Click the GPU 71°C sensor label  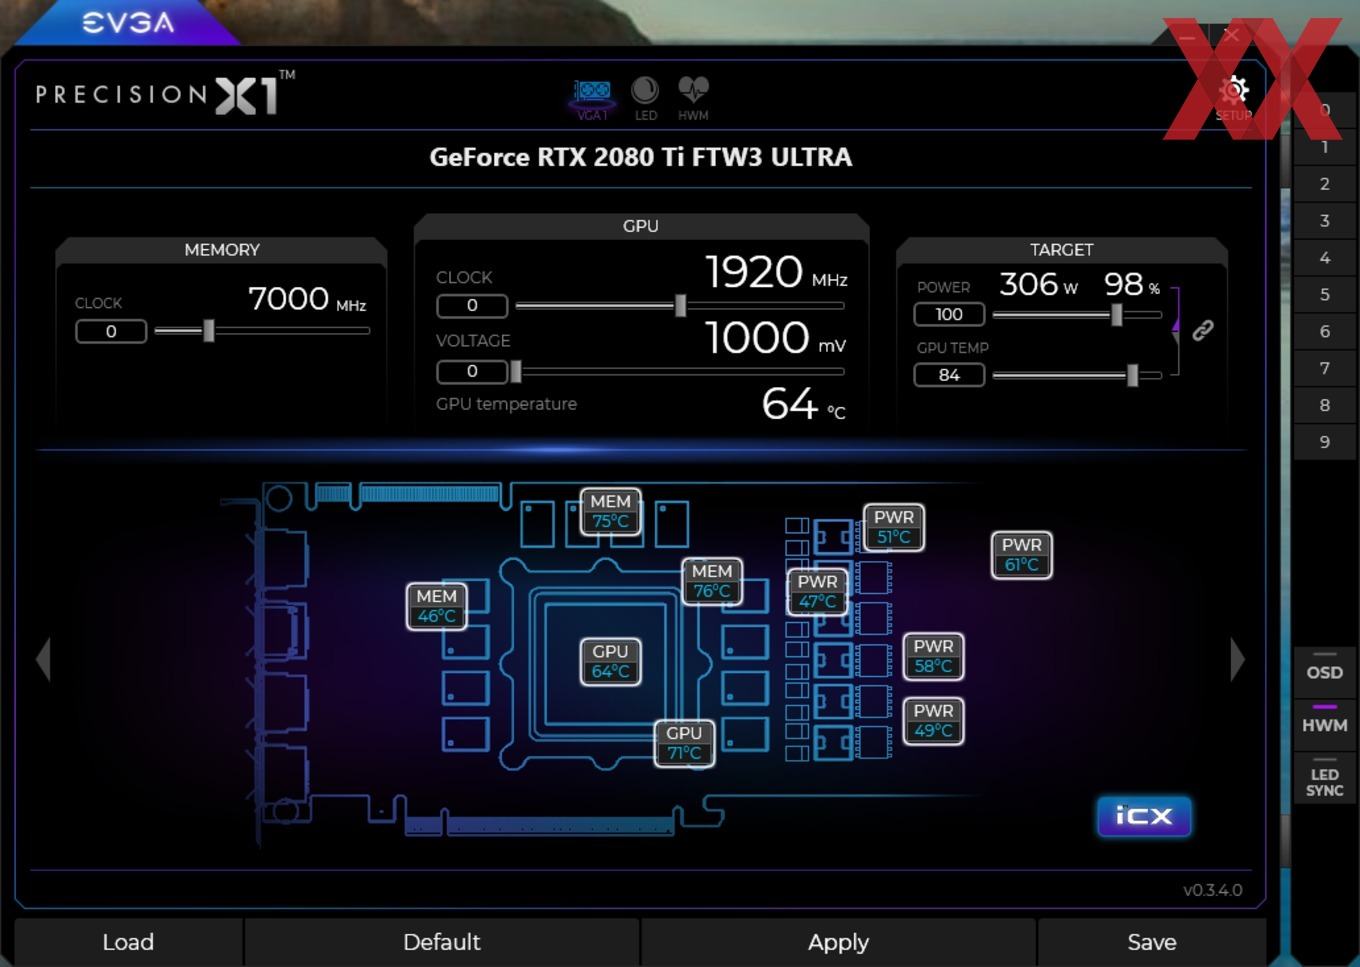pos(684,743)
